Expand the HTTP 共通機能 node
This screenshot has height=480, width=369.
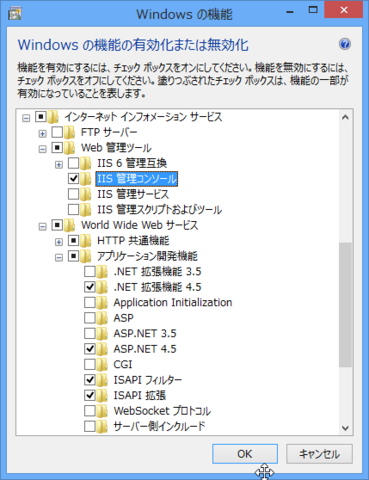59,242
